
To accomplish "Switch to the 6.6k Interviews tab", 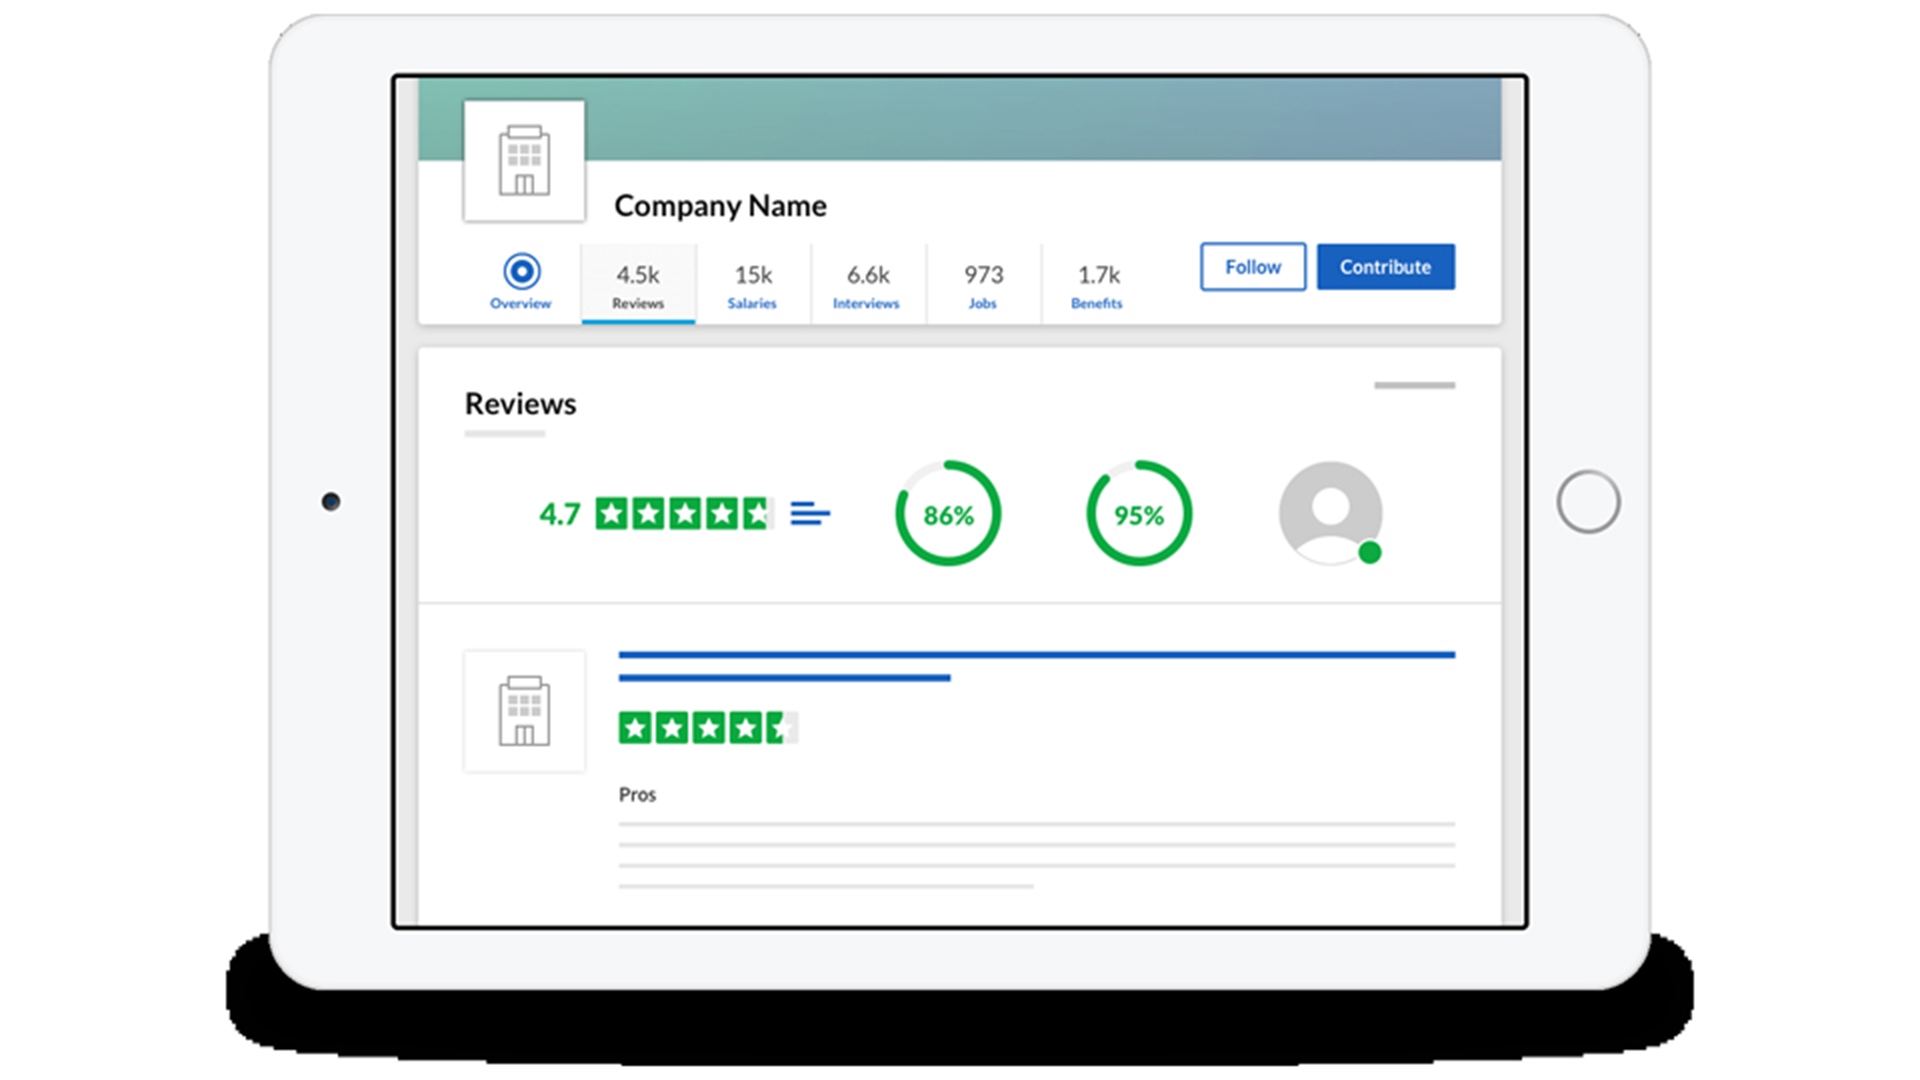I will [x=867, y=285].
